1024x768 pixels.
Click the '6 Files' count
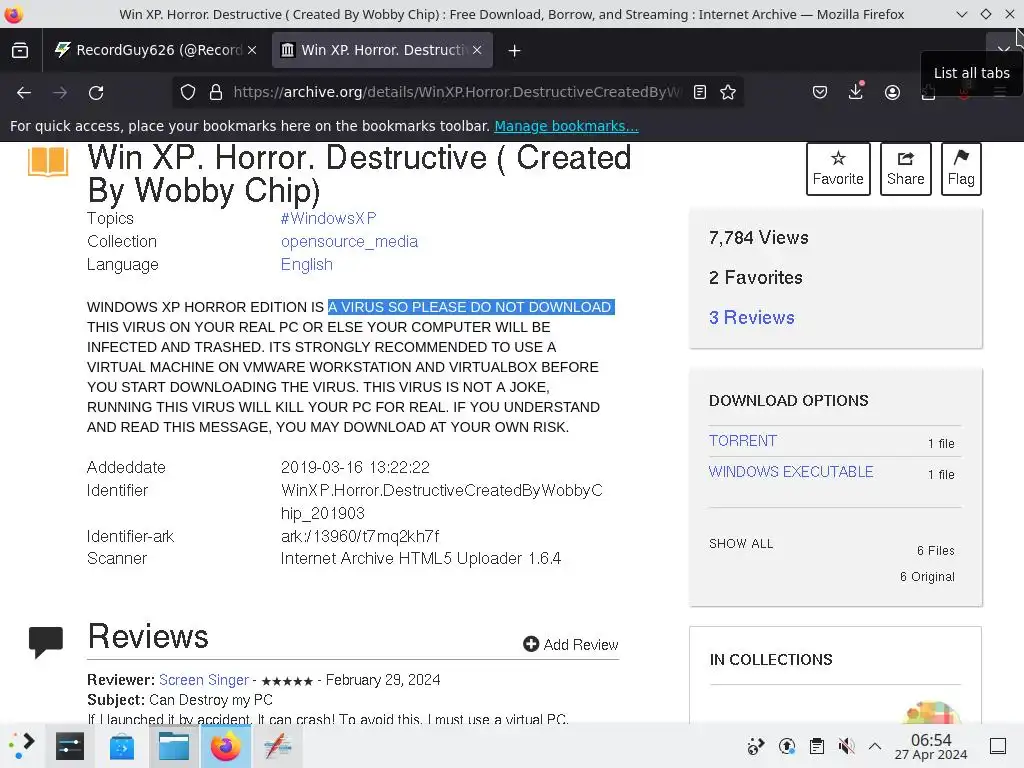pyautogui.click(x=935, y=551)
